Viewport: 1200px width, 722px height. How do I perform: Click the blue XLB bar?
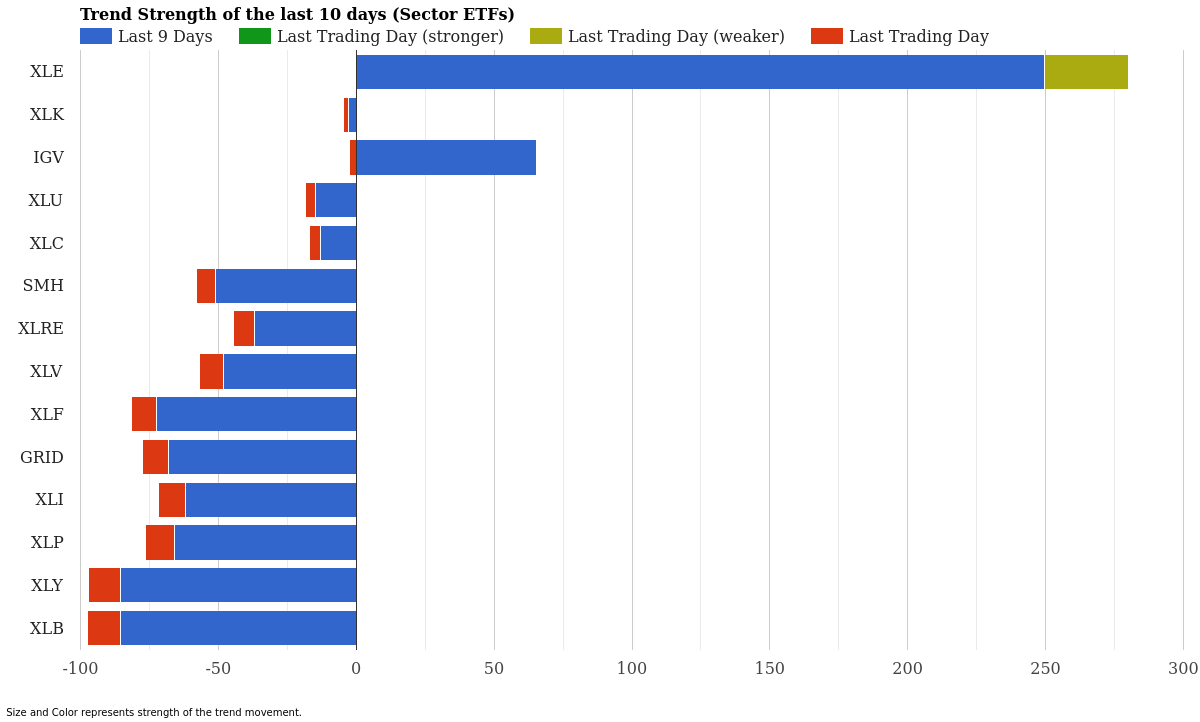coord(238,628)
